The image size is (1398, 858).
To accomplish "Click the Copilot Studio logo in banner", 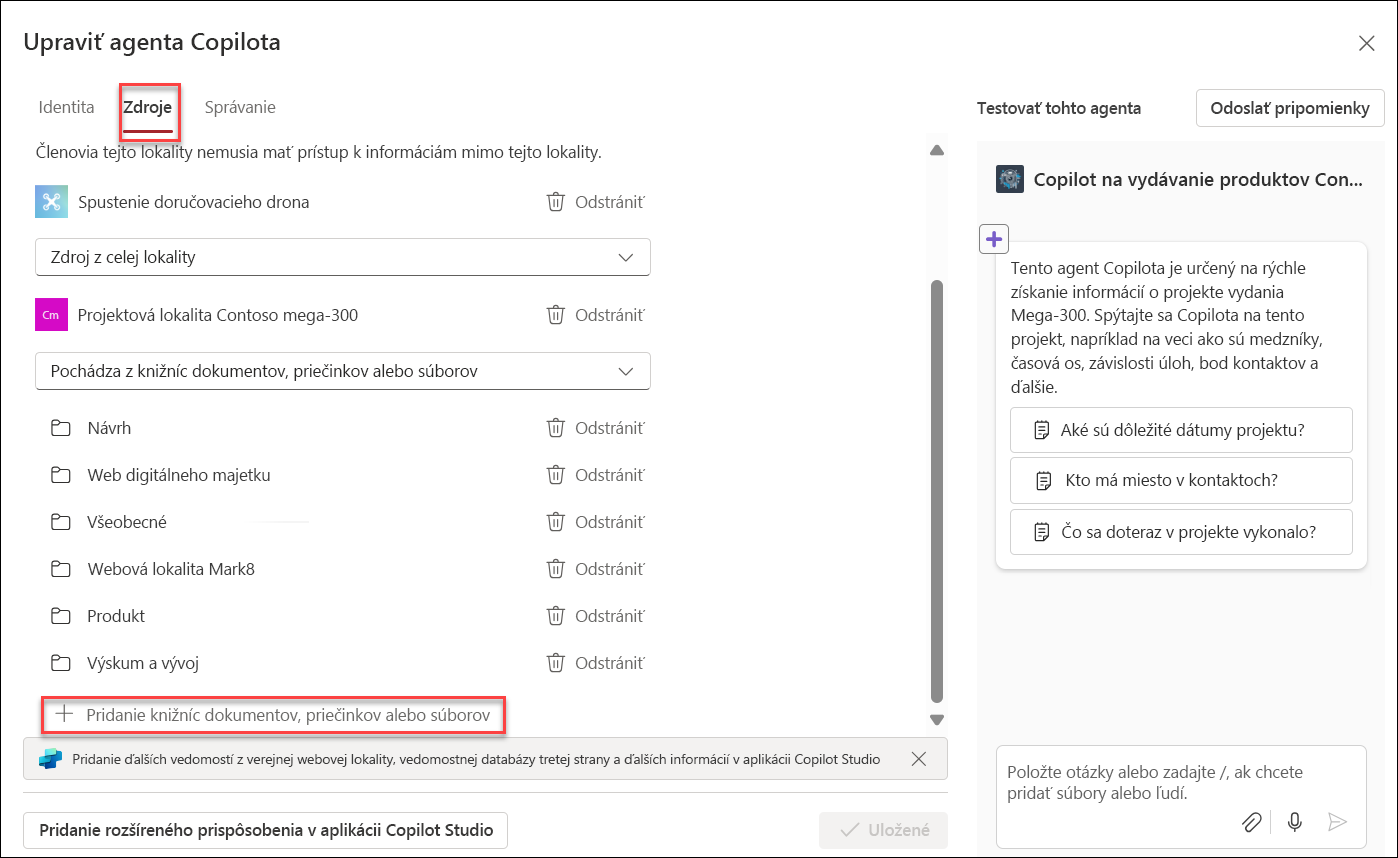I will coord(50,759).
